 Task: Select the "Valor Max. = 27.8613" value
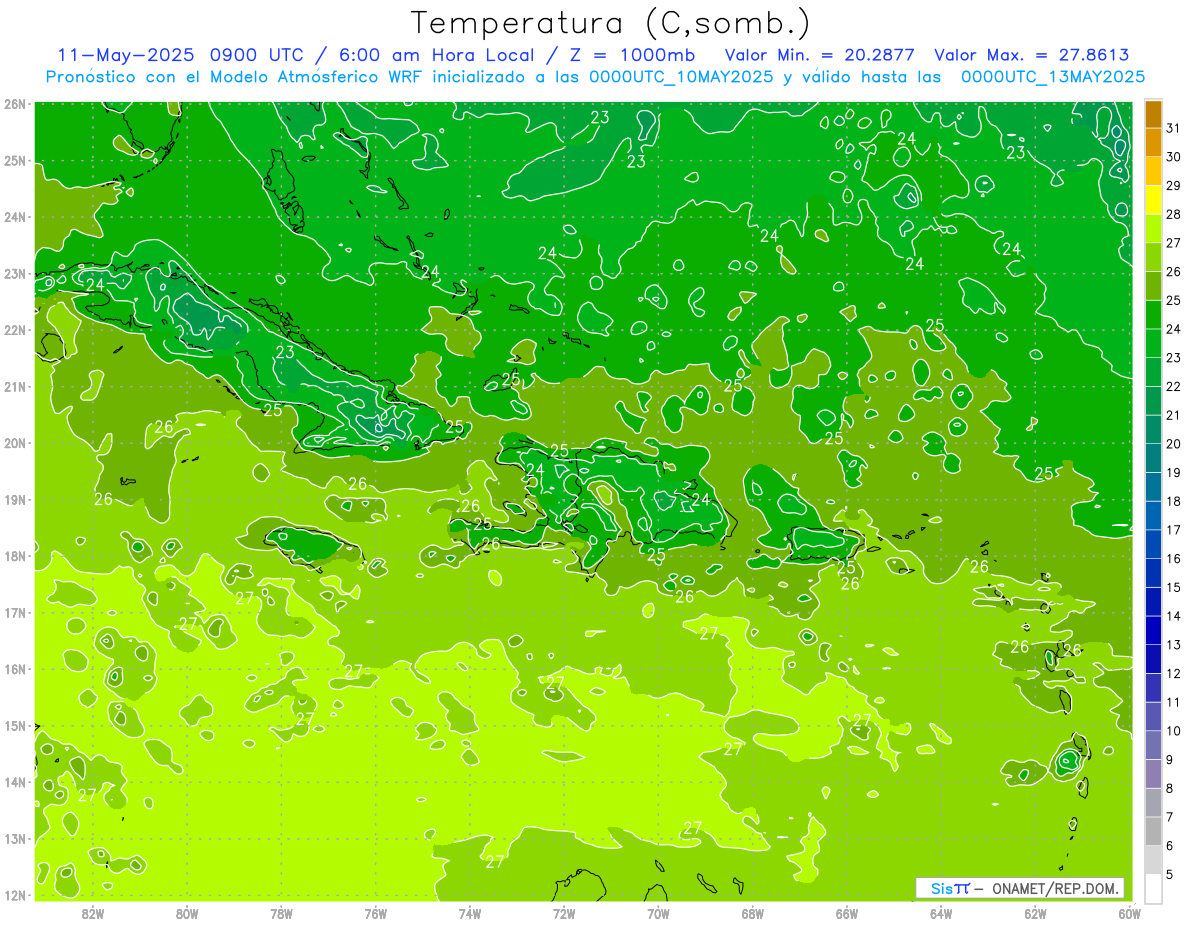[1032, 55]
